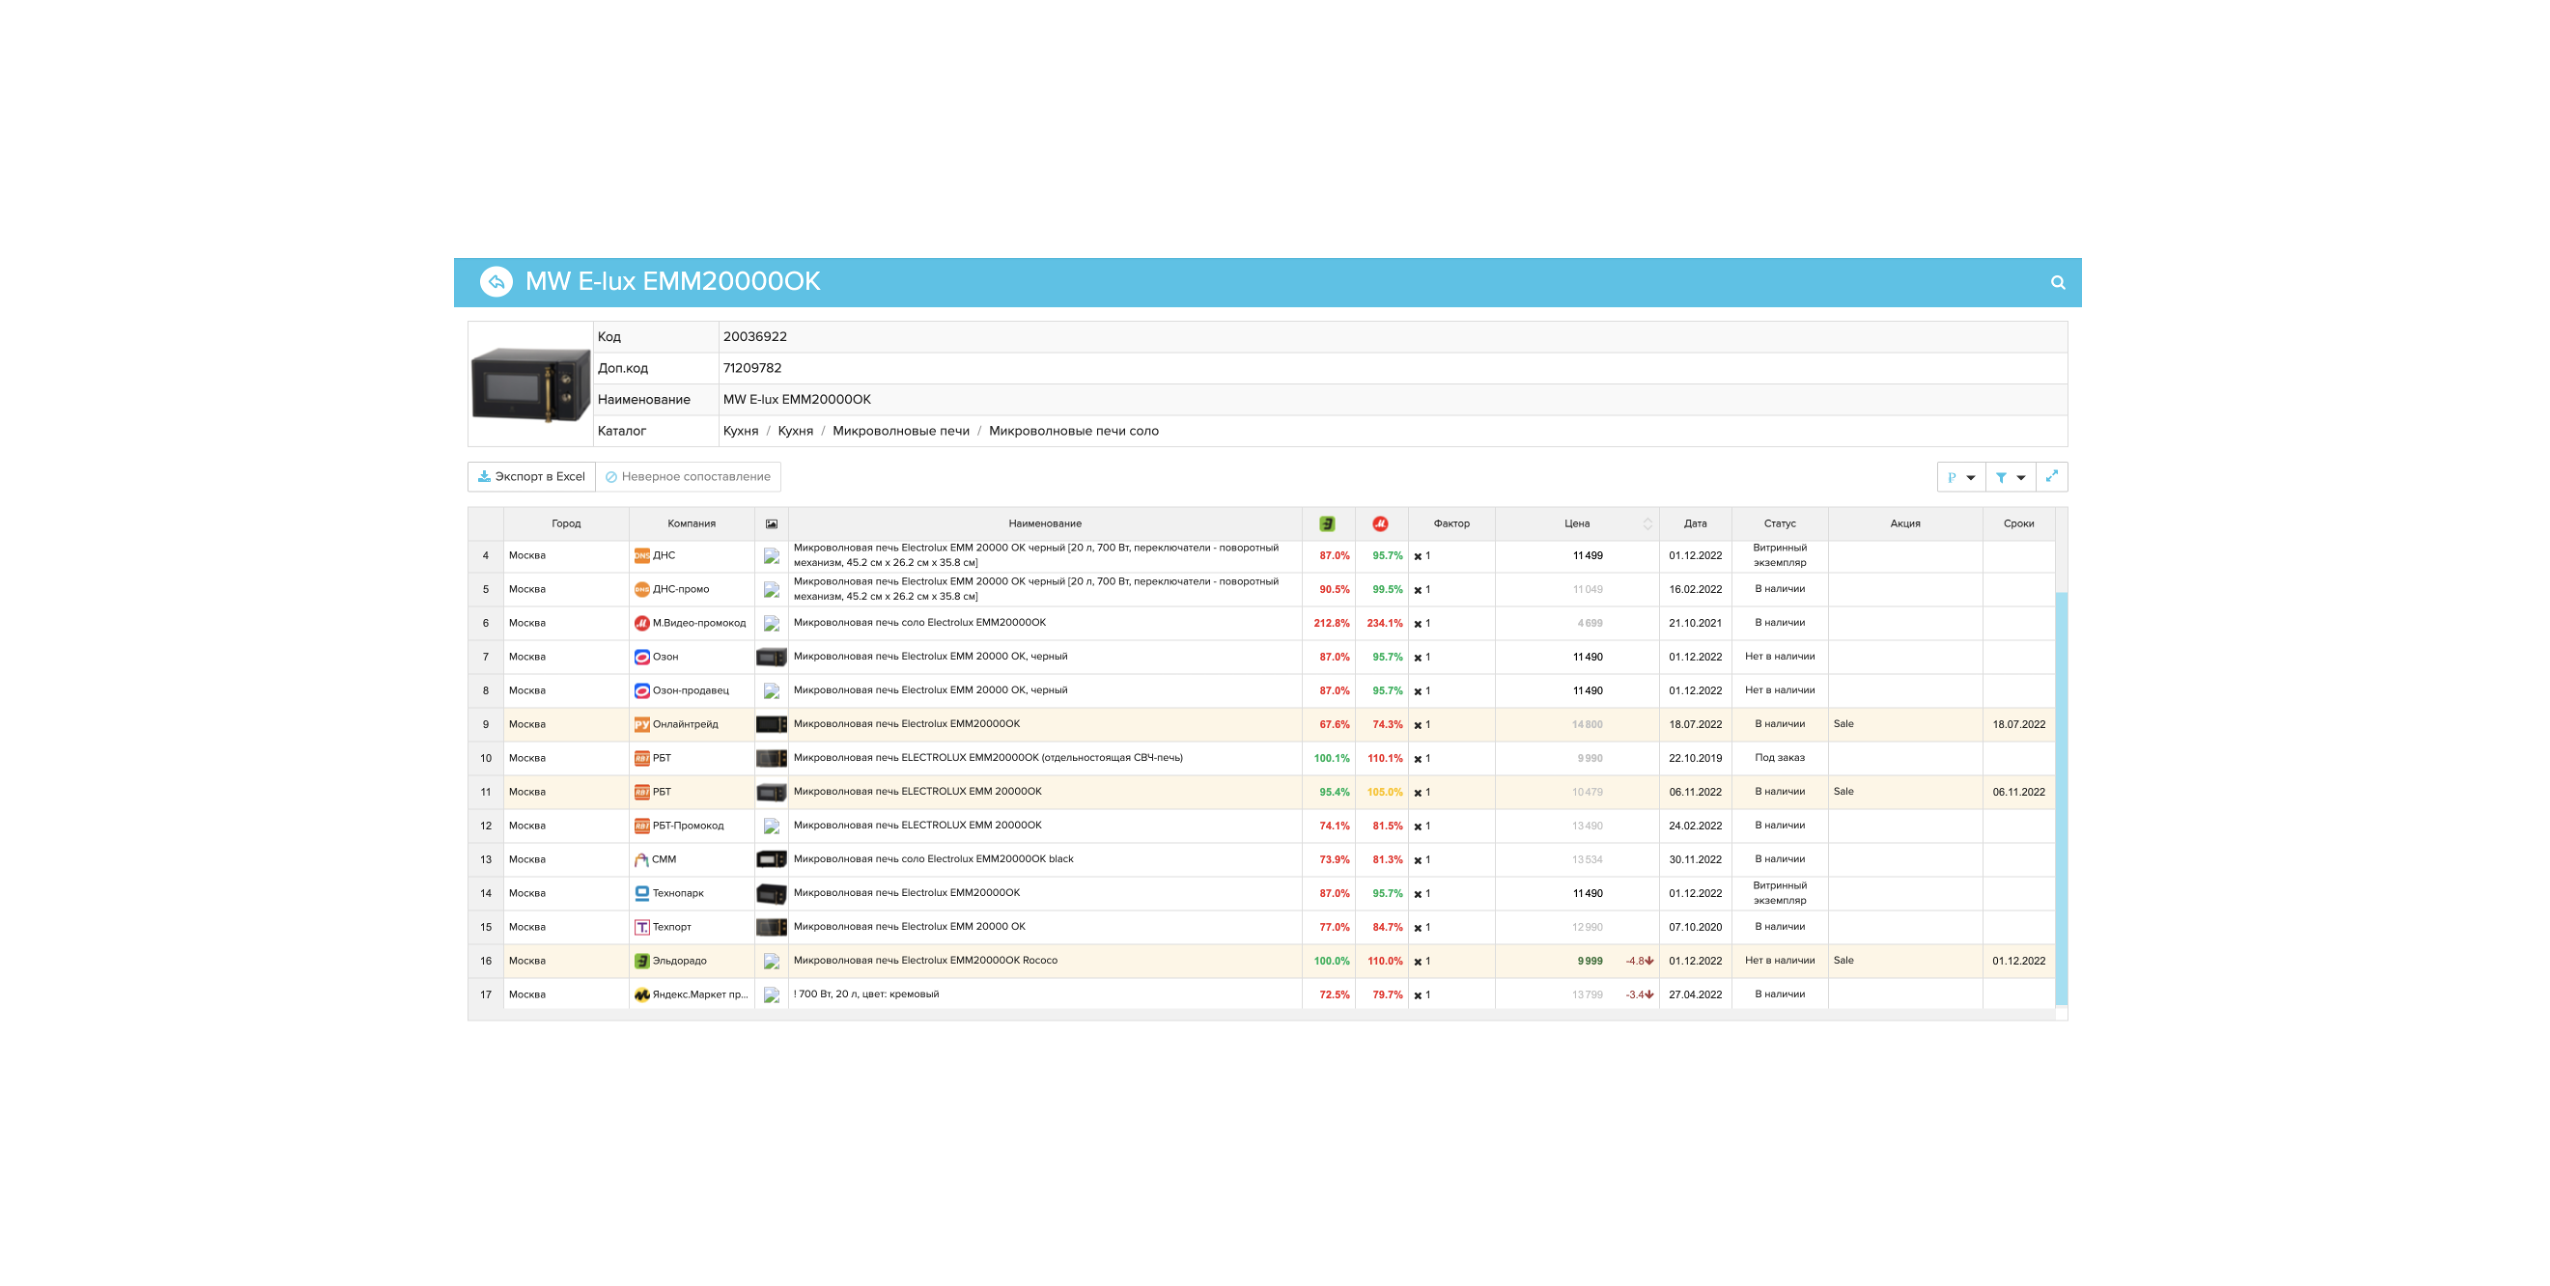
Task: Click РБТ-Промокод logo in row 12
Action: tap(641, 826)
